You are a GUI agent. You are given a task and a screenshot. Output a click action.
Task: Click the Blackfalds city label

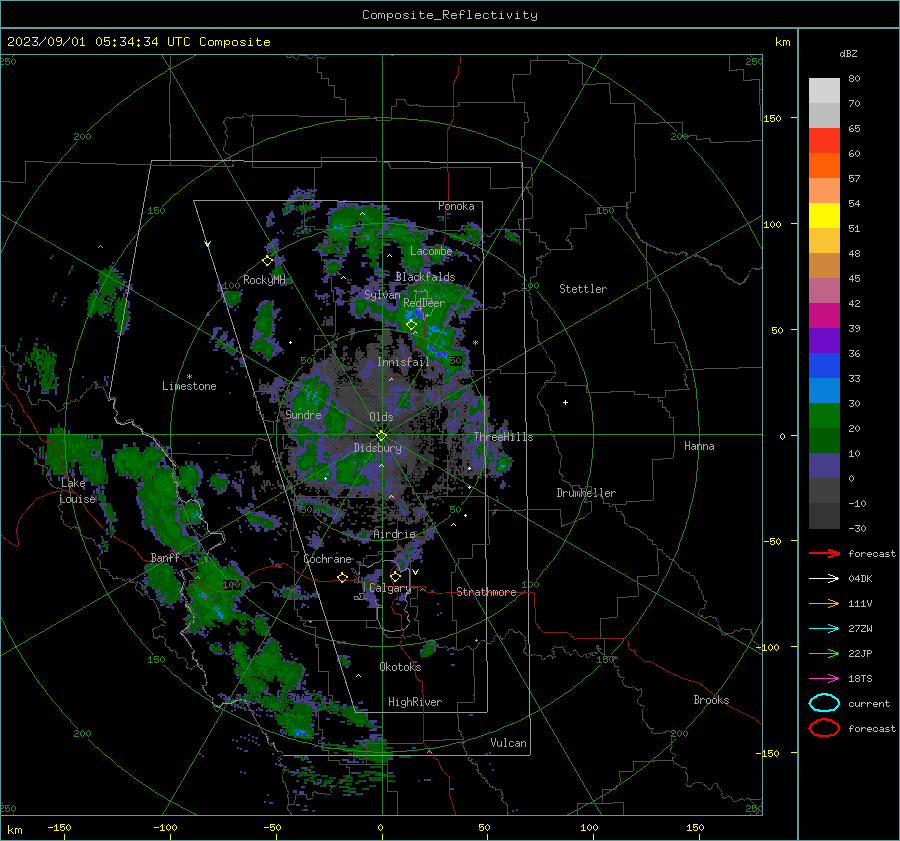pyautogui.click(x=425, y=277)
